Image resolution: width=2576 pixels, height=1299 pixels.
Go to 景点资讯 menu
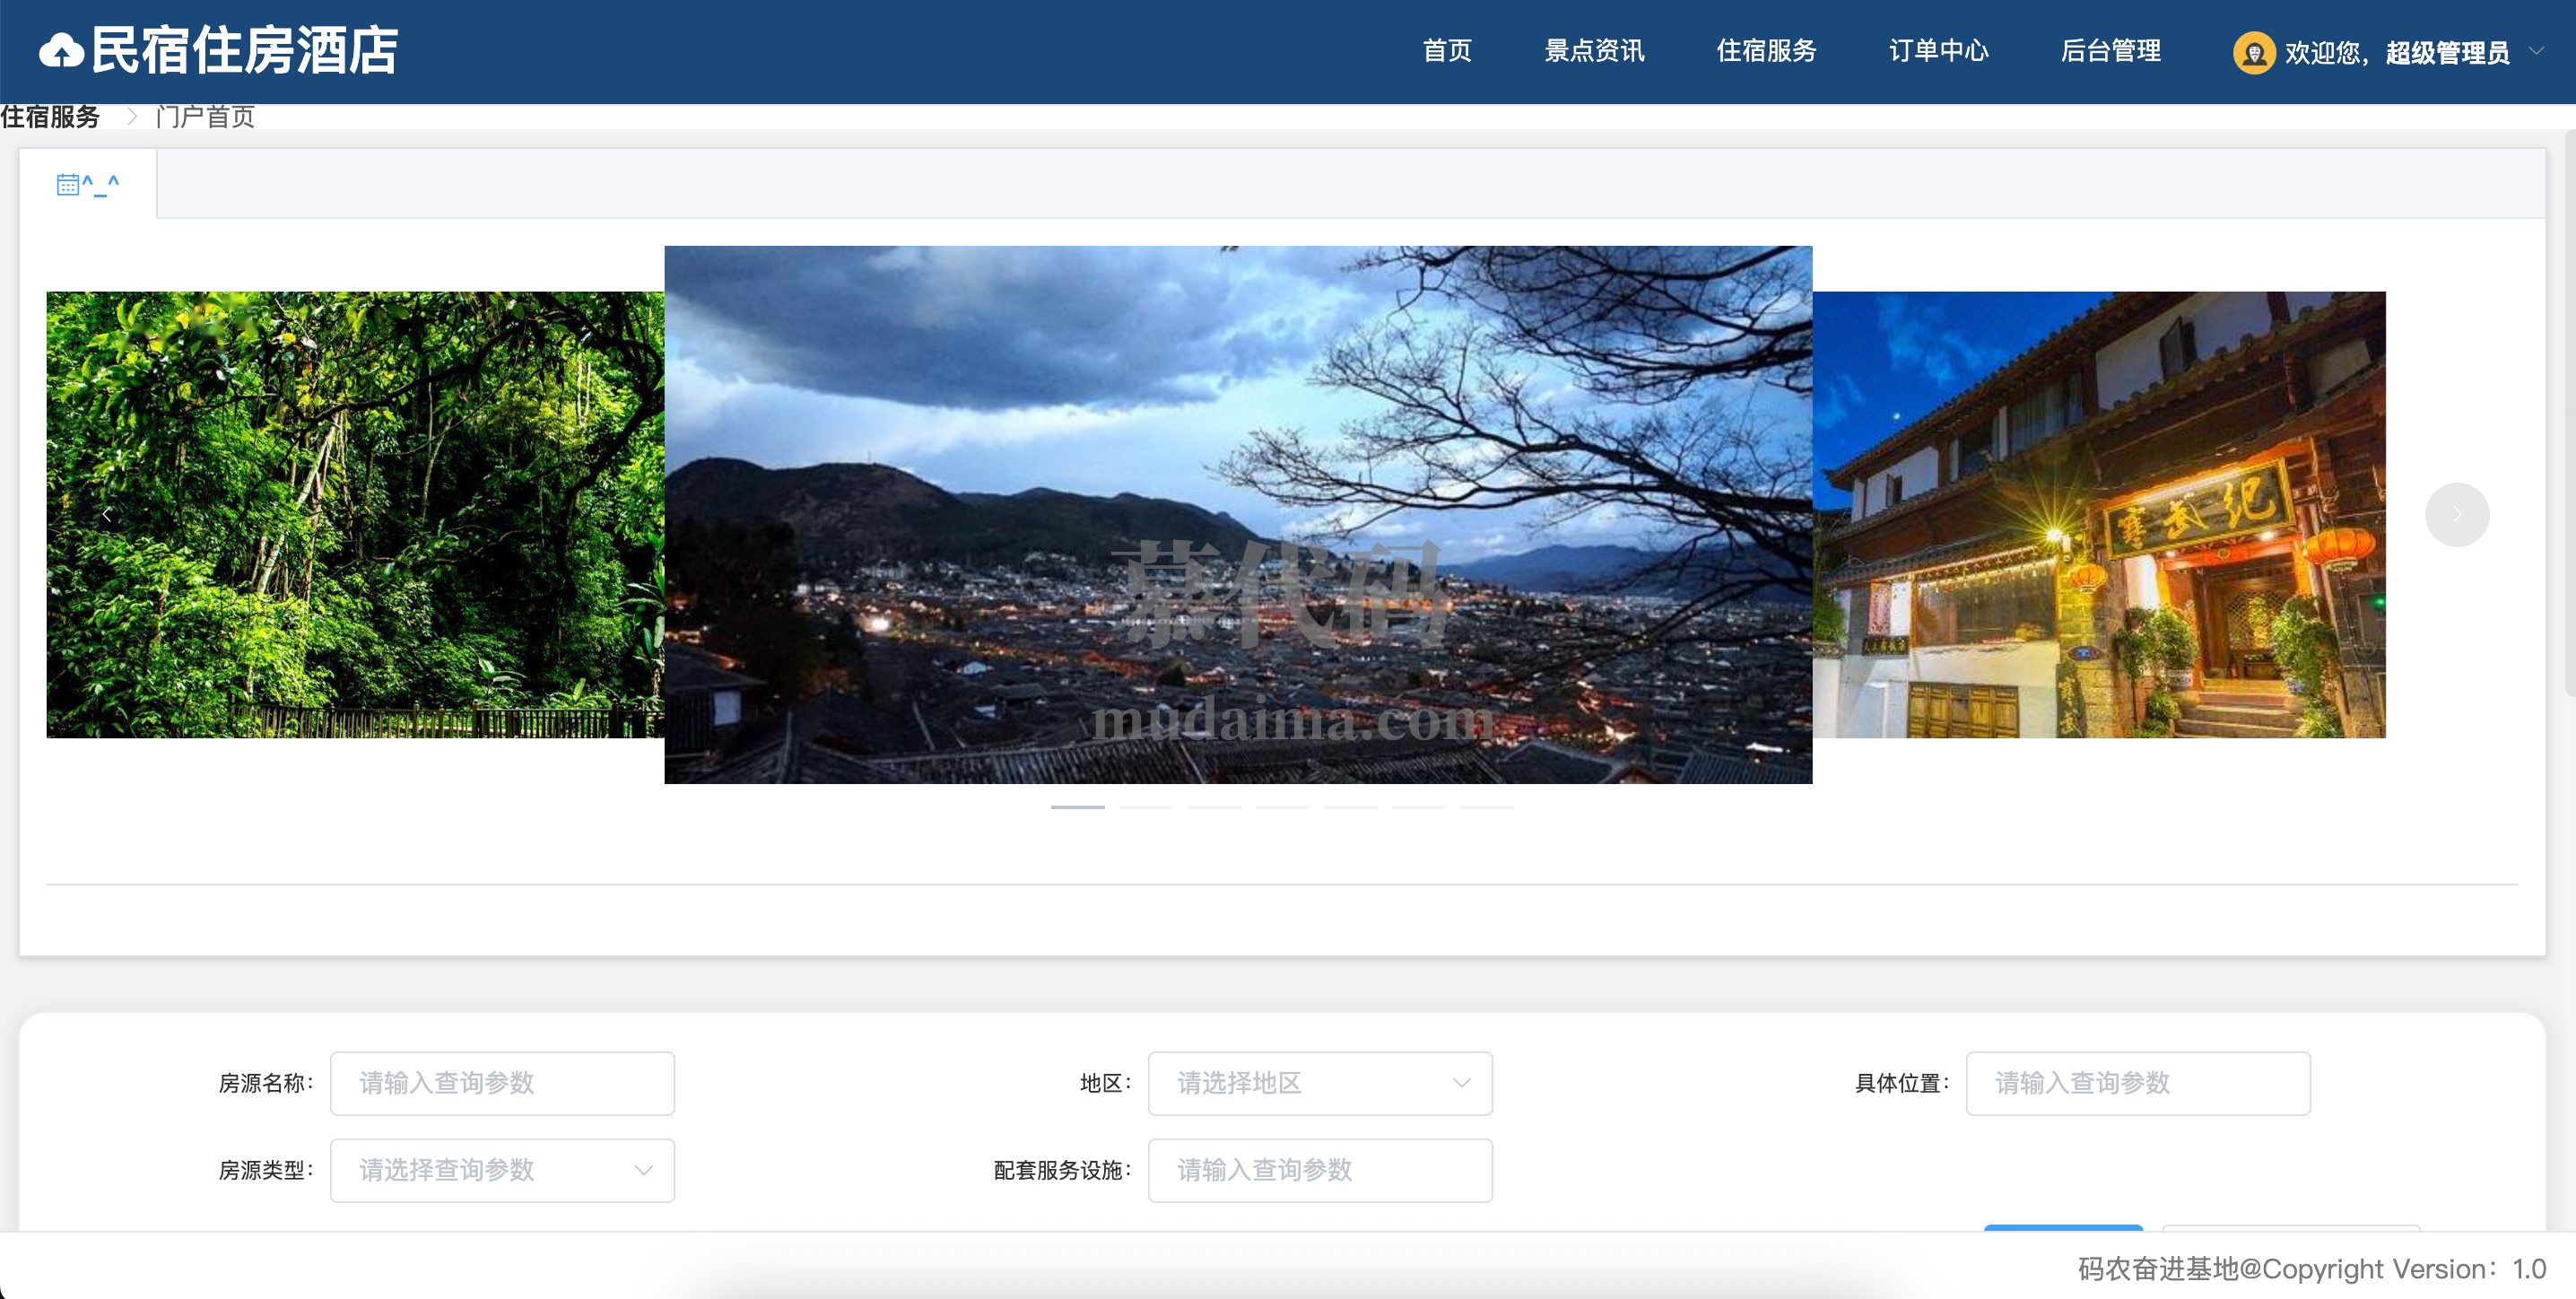point(1594,51)
